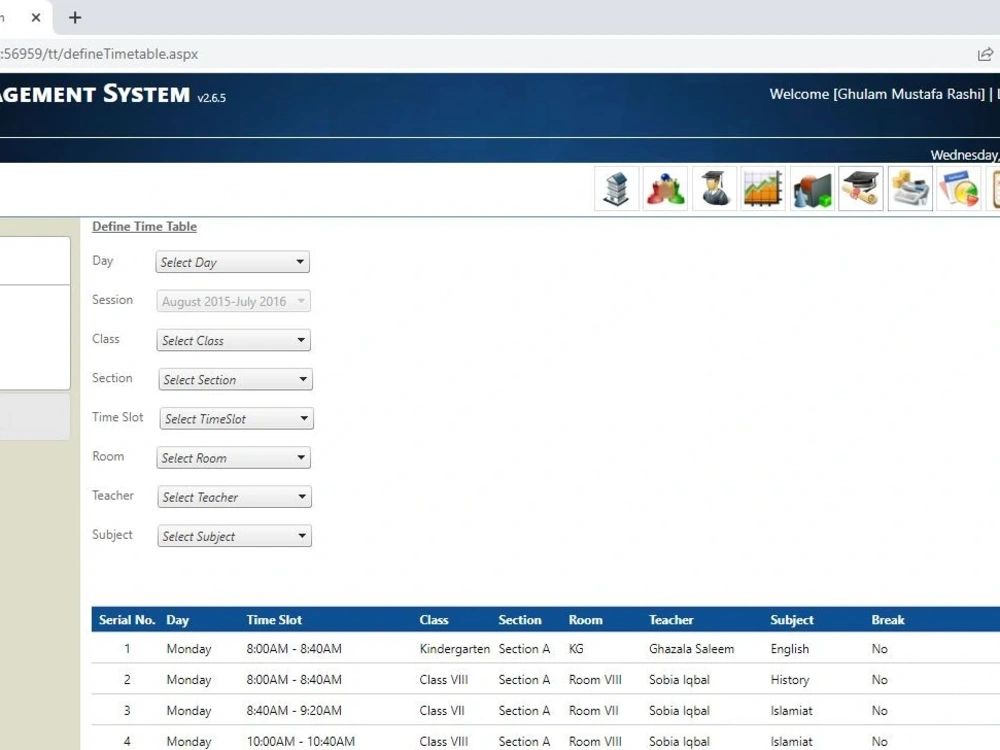Click the English subject cell

[790, 649]
